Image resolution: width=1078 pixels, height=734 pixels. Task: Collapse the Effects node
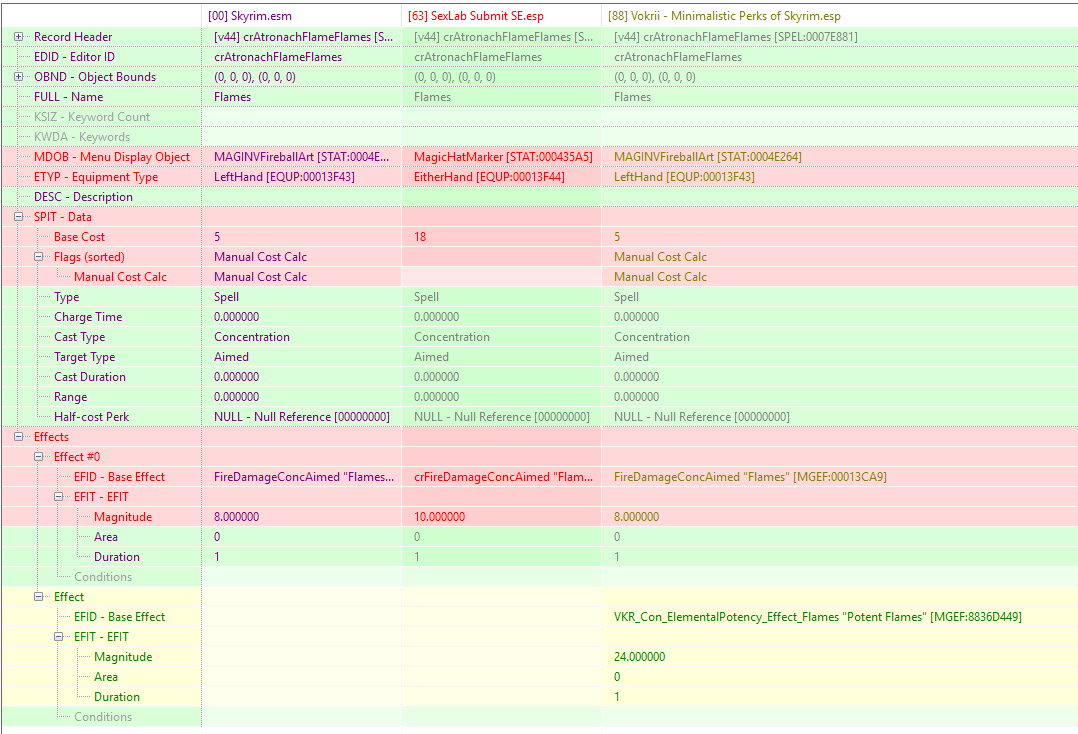pos(19,436)
